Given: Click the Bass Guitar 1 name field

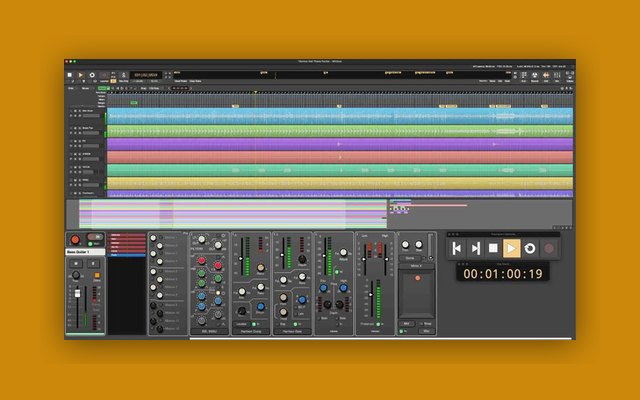Looking at the screenshot, I should [85, 252].
